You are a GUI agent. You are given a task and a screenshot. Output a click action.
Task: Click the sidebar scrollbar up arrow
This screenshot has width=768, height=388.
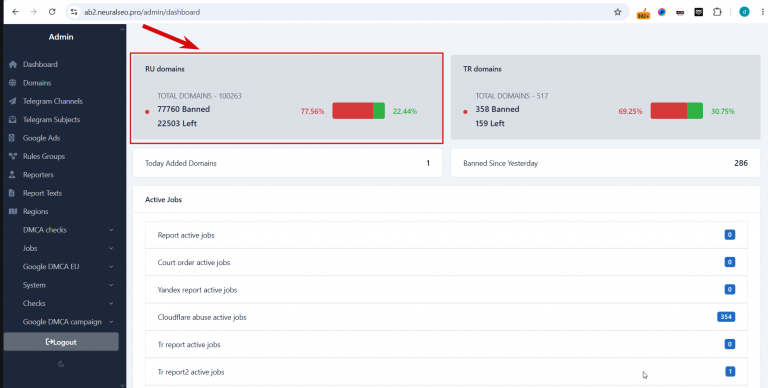click(x=122, y=28)
